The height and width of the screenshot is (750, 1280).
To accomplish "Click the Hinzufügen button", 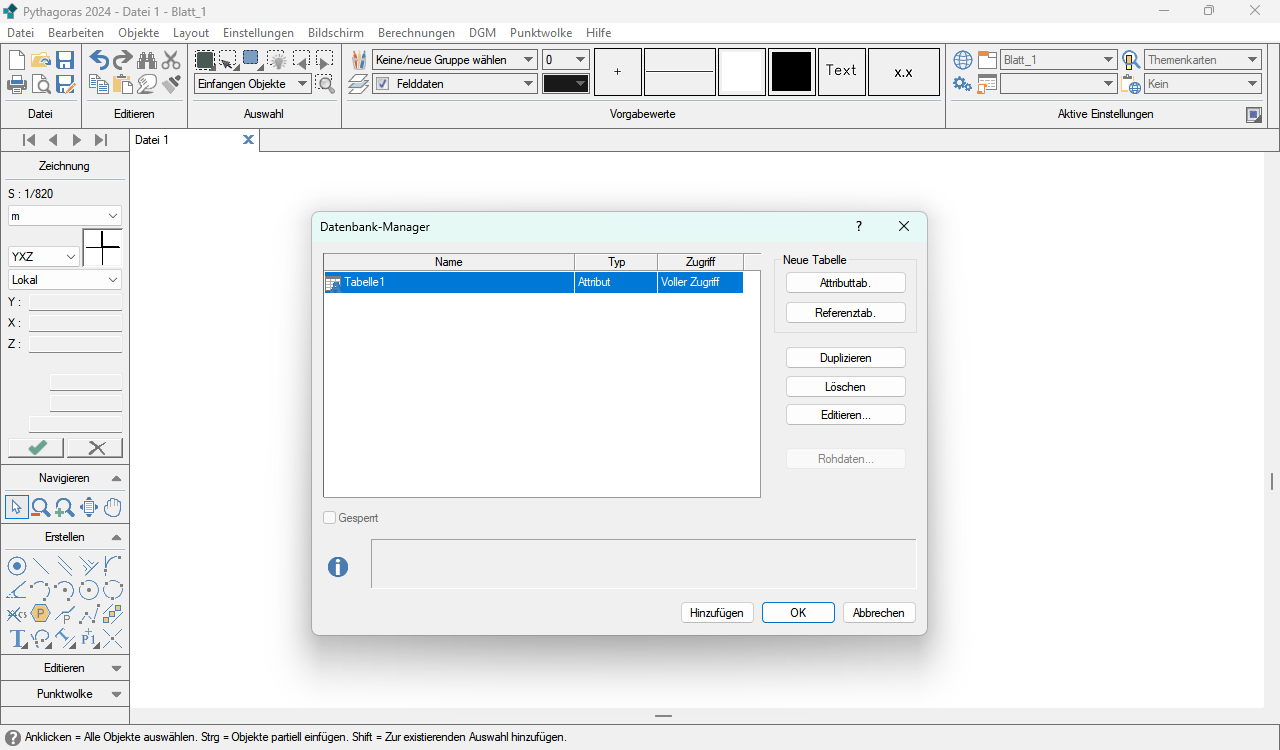I will [x=717, y=613].
